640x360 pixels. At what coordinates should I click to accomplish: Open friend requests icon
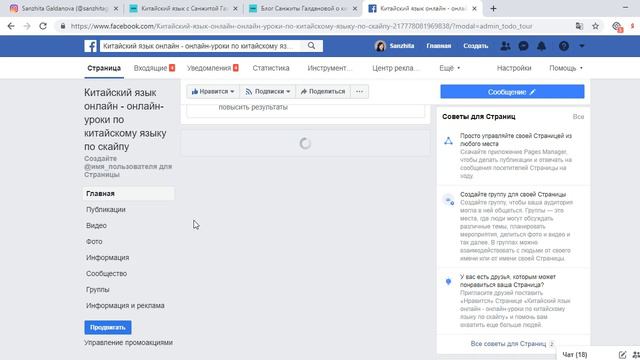[505, 46]
